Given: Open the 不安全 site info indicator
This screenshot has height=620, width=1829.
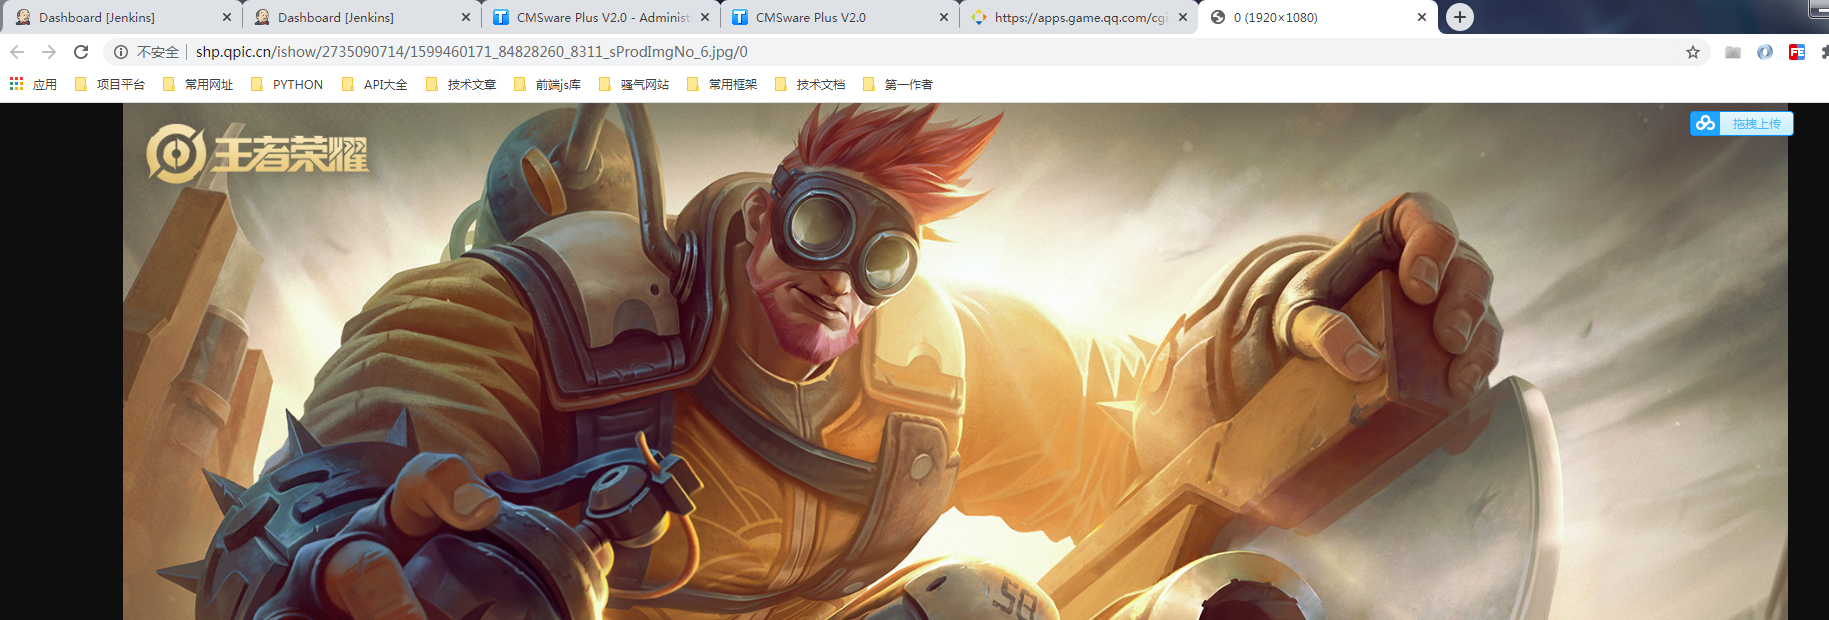Looking at the screenshot, I should [146, 52].
